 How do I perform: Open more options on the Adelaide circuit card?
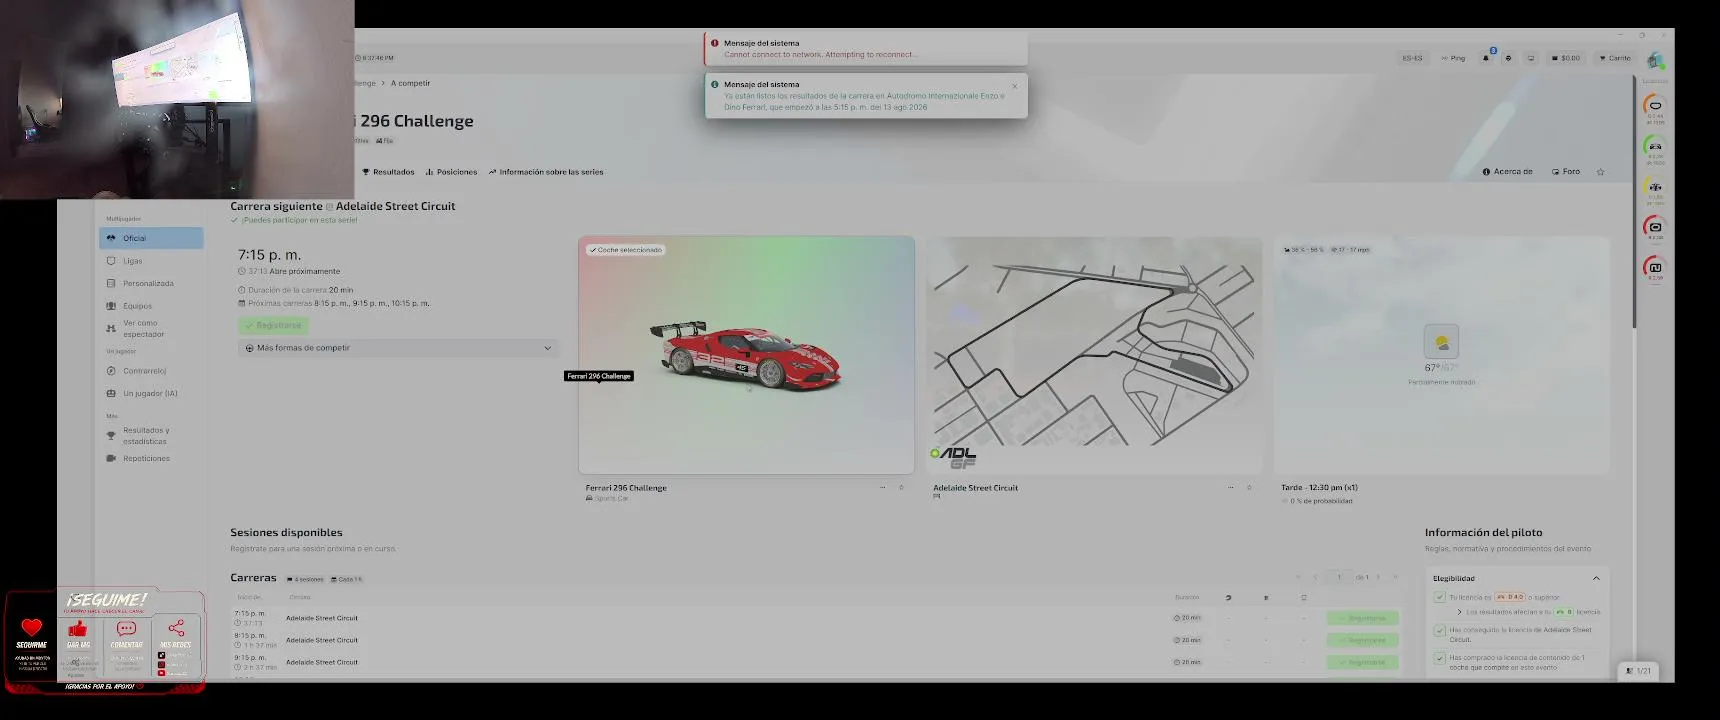1230,488
